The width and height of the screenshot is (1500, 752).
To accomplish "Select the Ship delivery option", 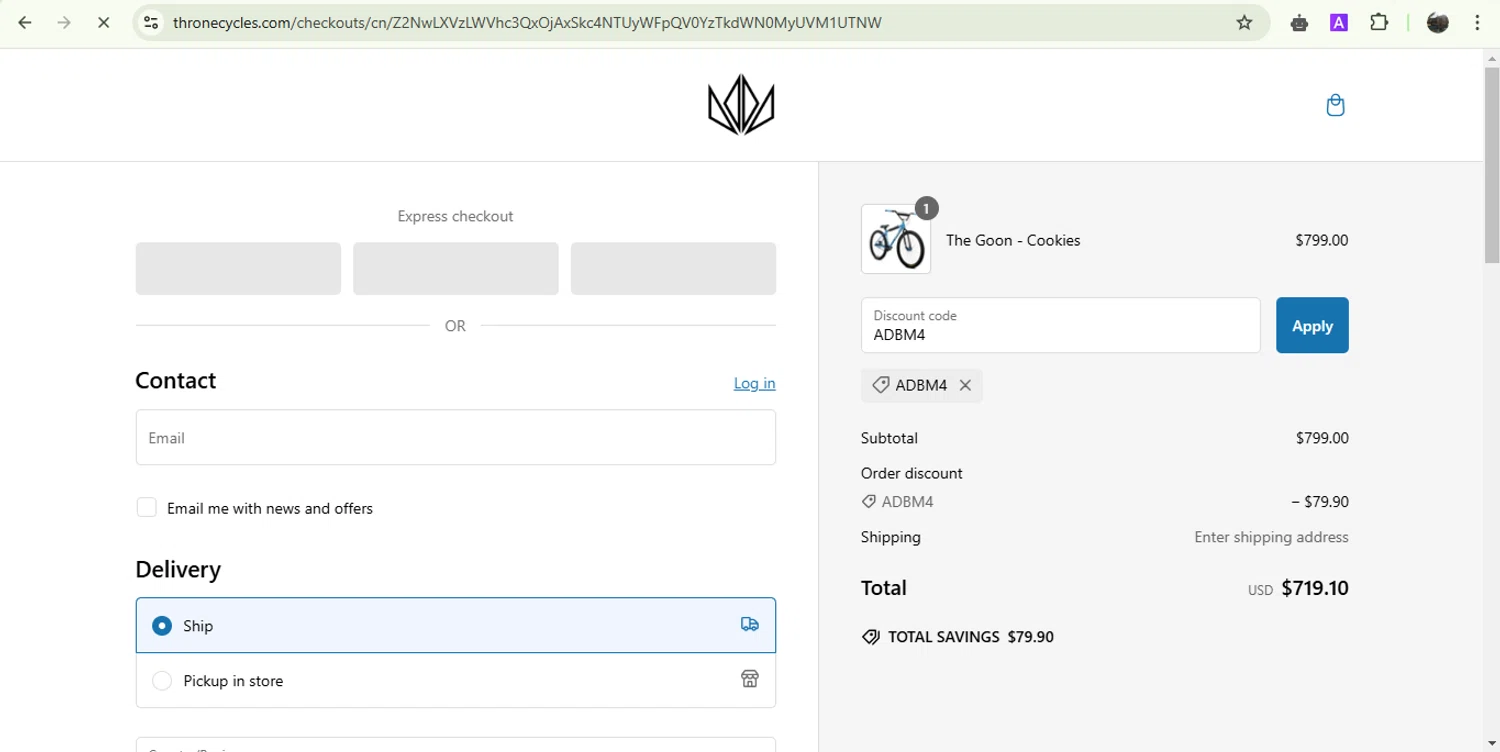I will (455, 625).
